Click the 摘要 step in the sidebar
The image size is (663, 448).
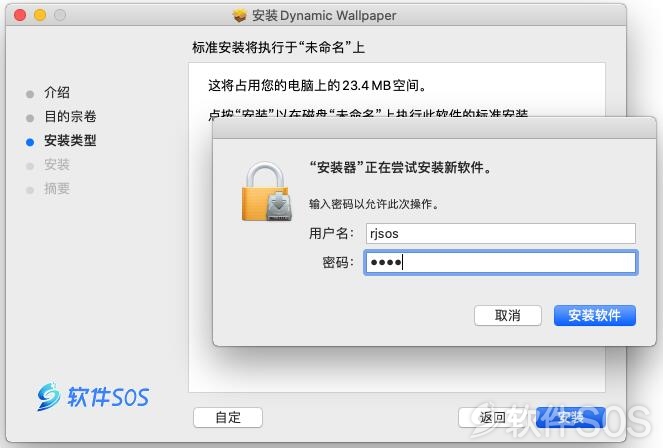pos(57,188)
